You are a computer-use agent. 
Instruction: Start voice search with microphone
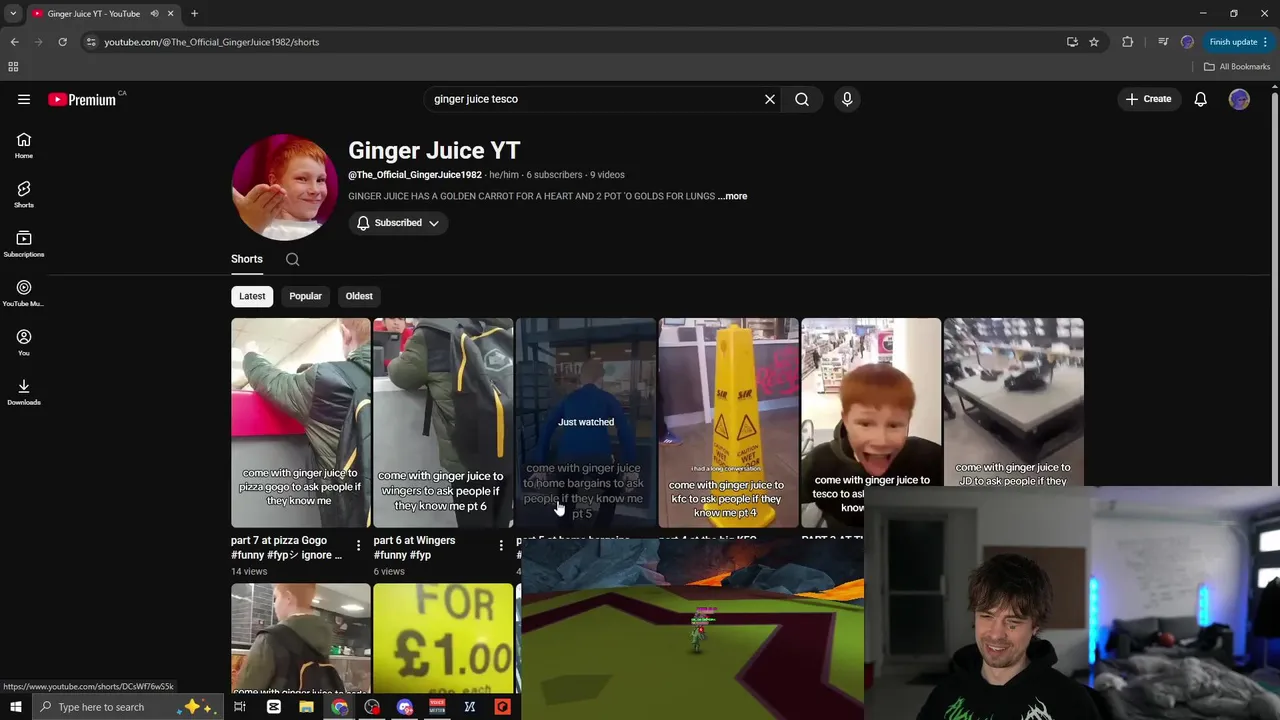click(x=847, y=99)
